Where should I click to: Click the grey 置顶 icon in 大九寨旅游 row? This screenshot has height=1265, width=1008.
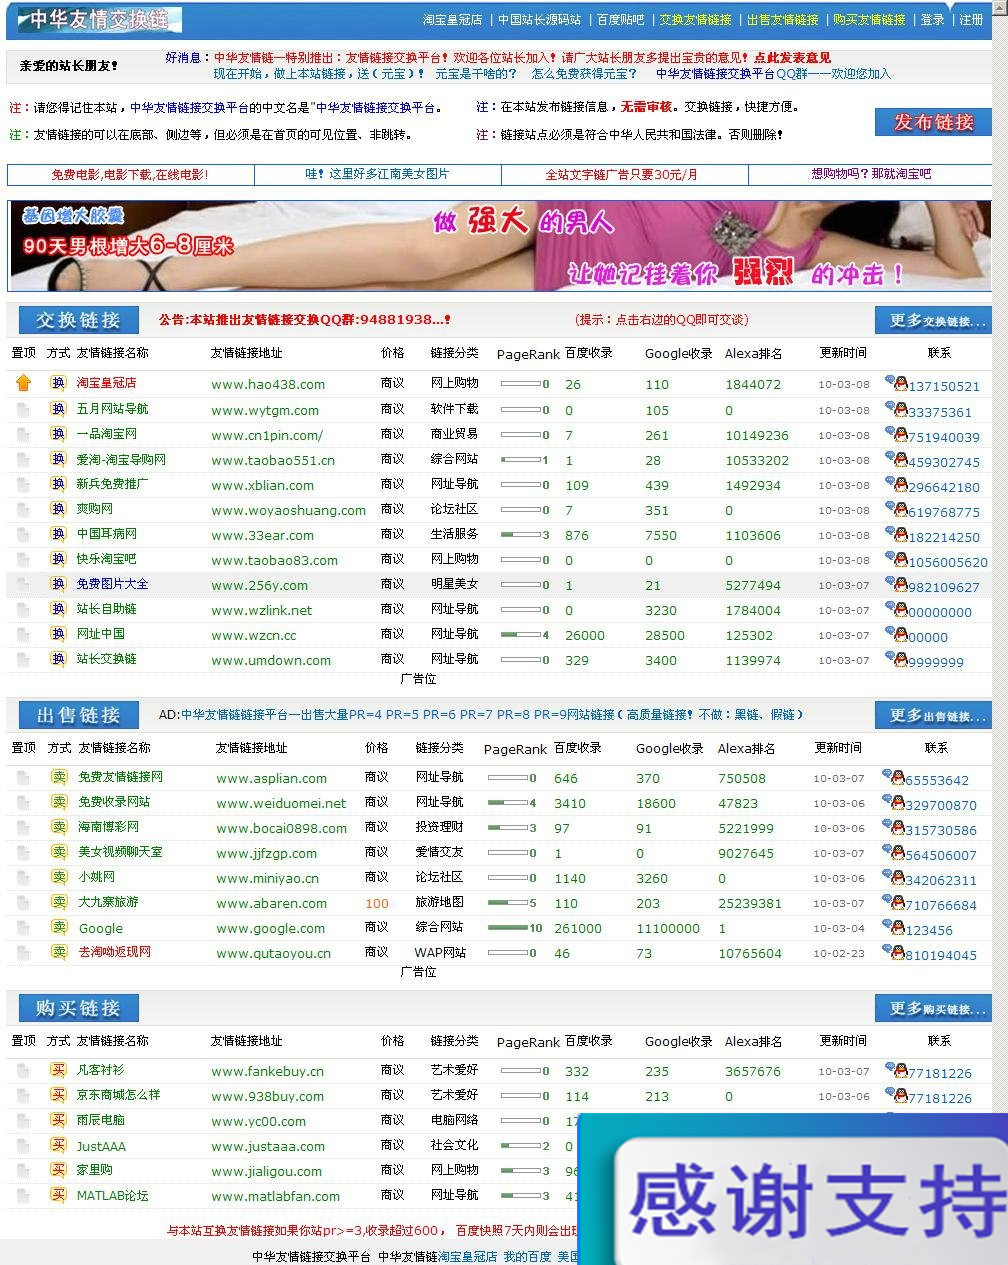pos(23,902)
